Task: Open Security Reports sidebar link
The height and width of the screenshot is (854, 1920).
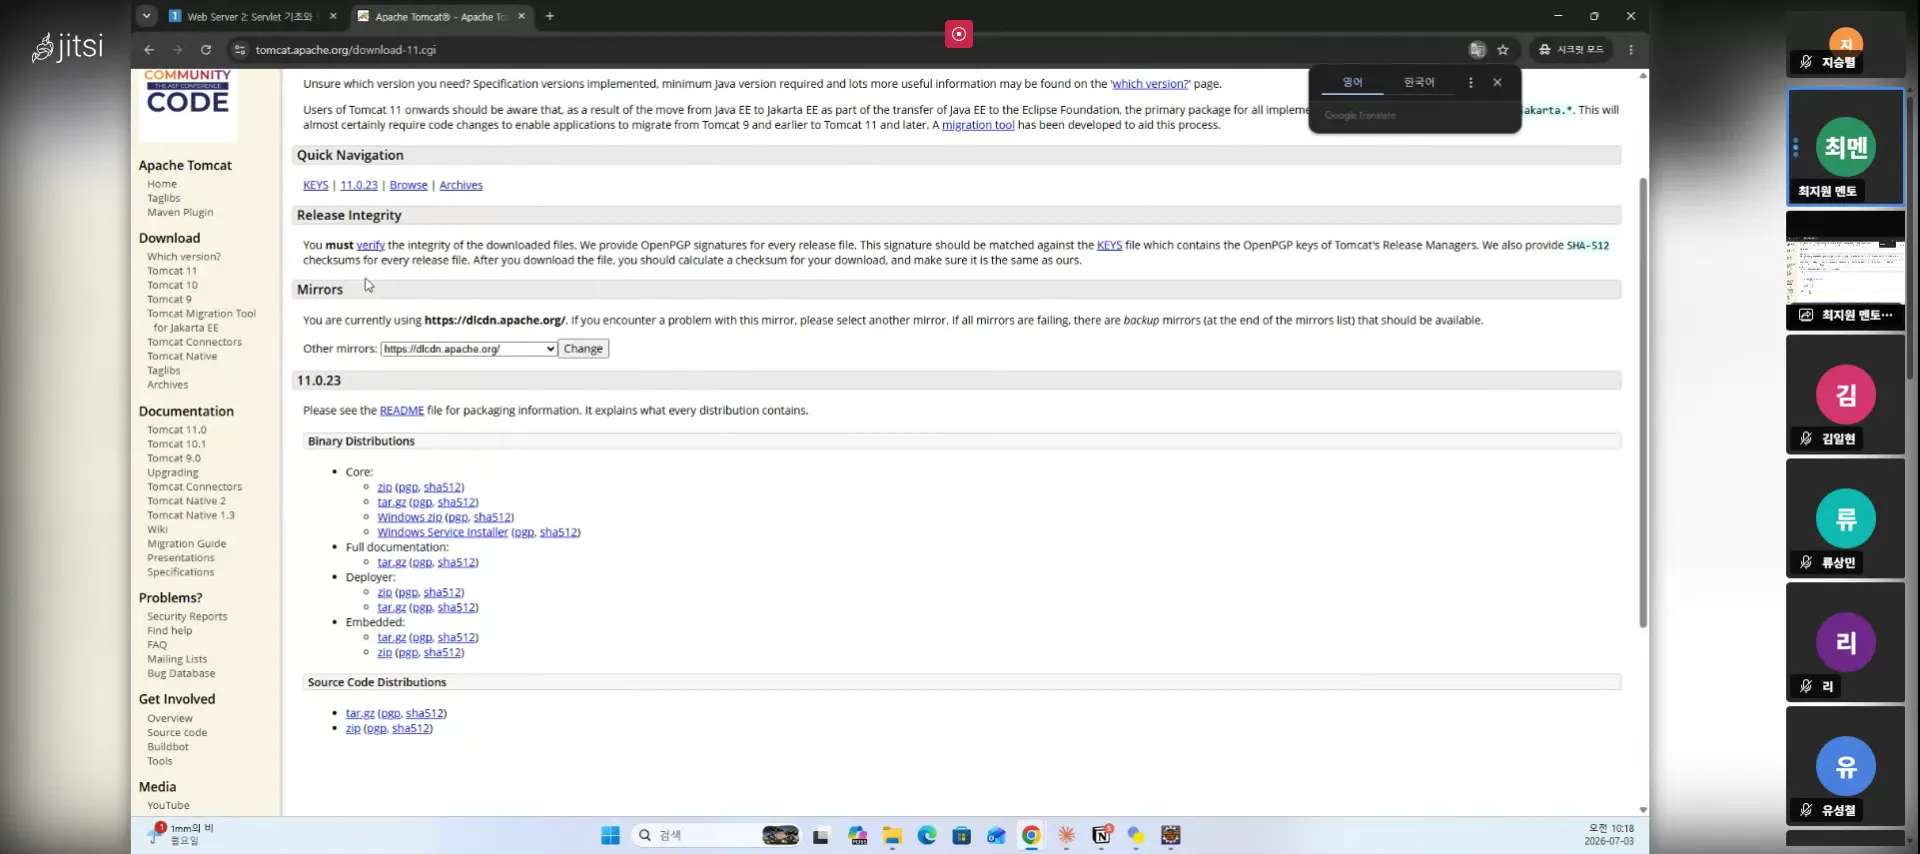Action: coord(187,617)
